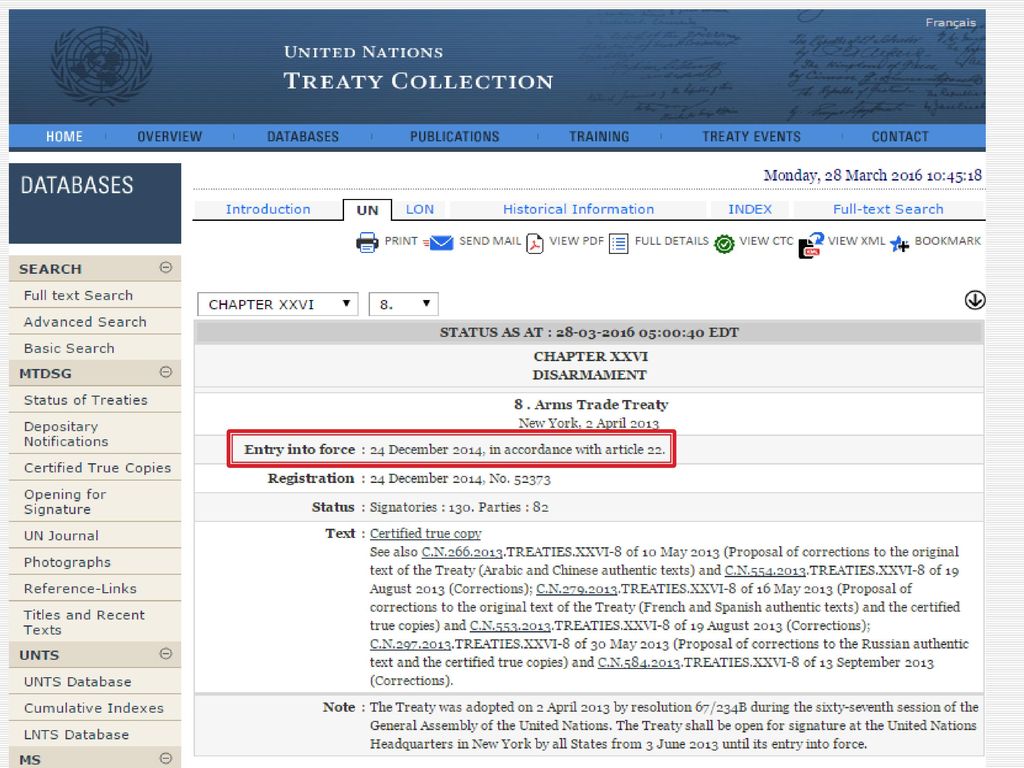Open the HOME menu item
The width and height of the screenshot is (1024, 768).
pyautogui.click(x=64, y=136)
